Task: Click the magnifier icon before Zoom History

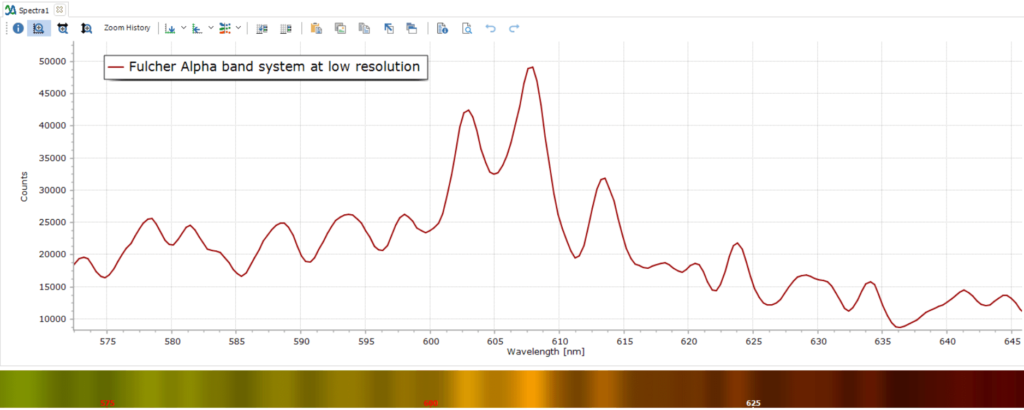Action: pos(87,28)
